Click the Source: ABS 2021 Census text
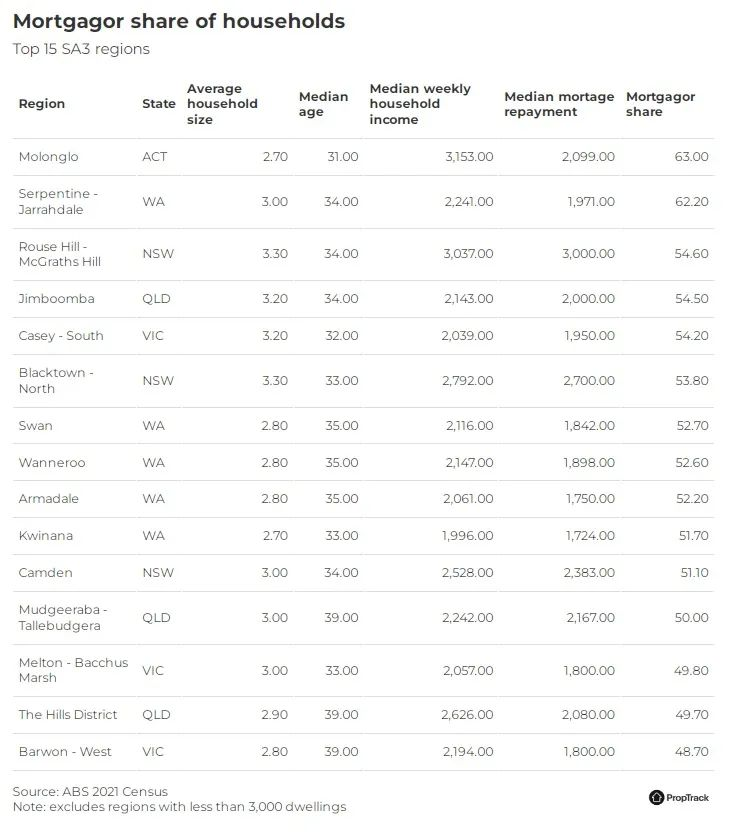Viewport: 742px width, 837px height. (90, 791)
